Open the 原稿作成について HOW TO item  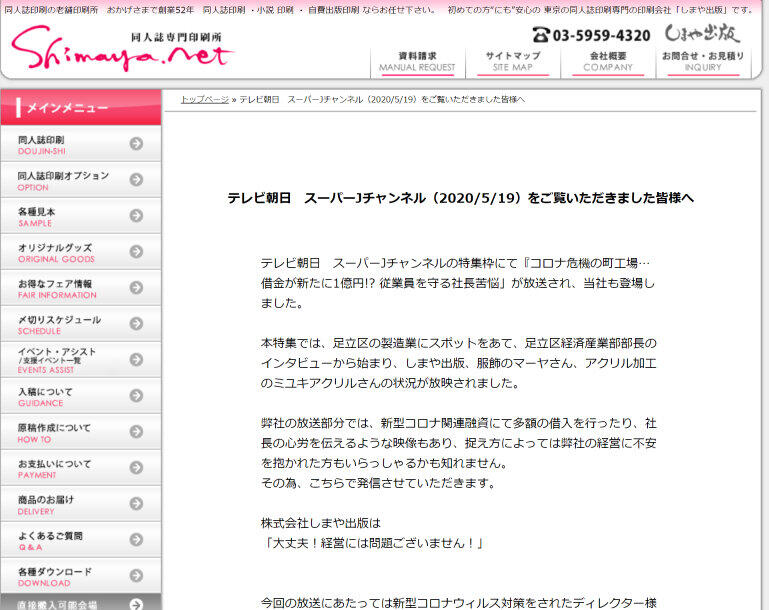[81, 432]
